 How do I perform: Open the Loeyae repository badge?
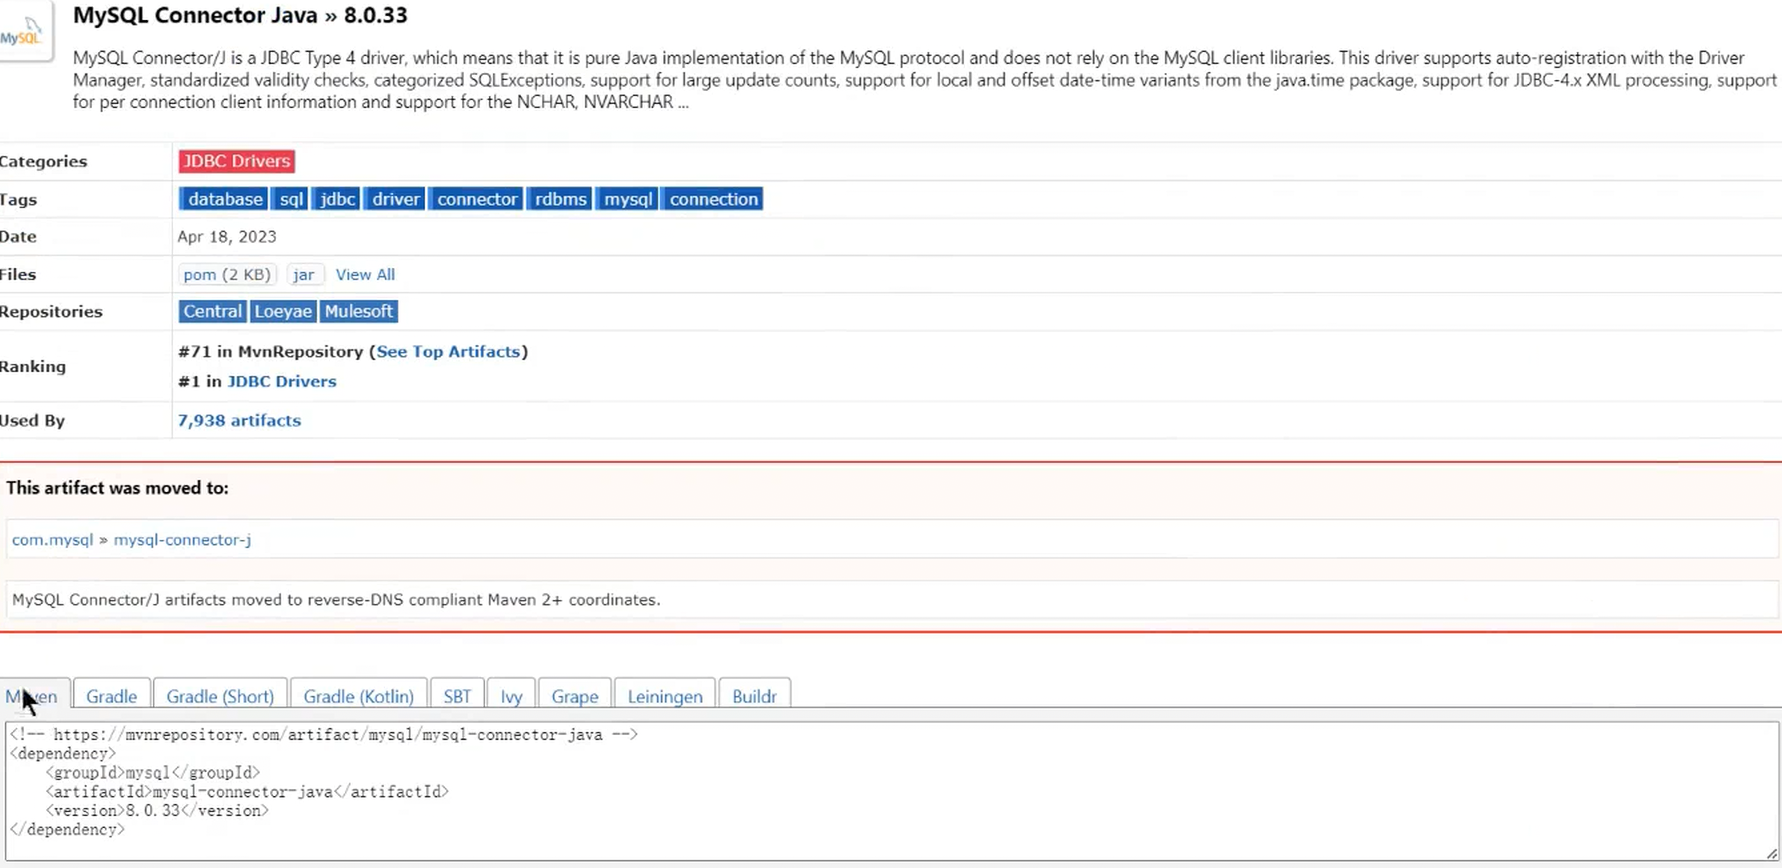[x=283, y=311]
